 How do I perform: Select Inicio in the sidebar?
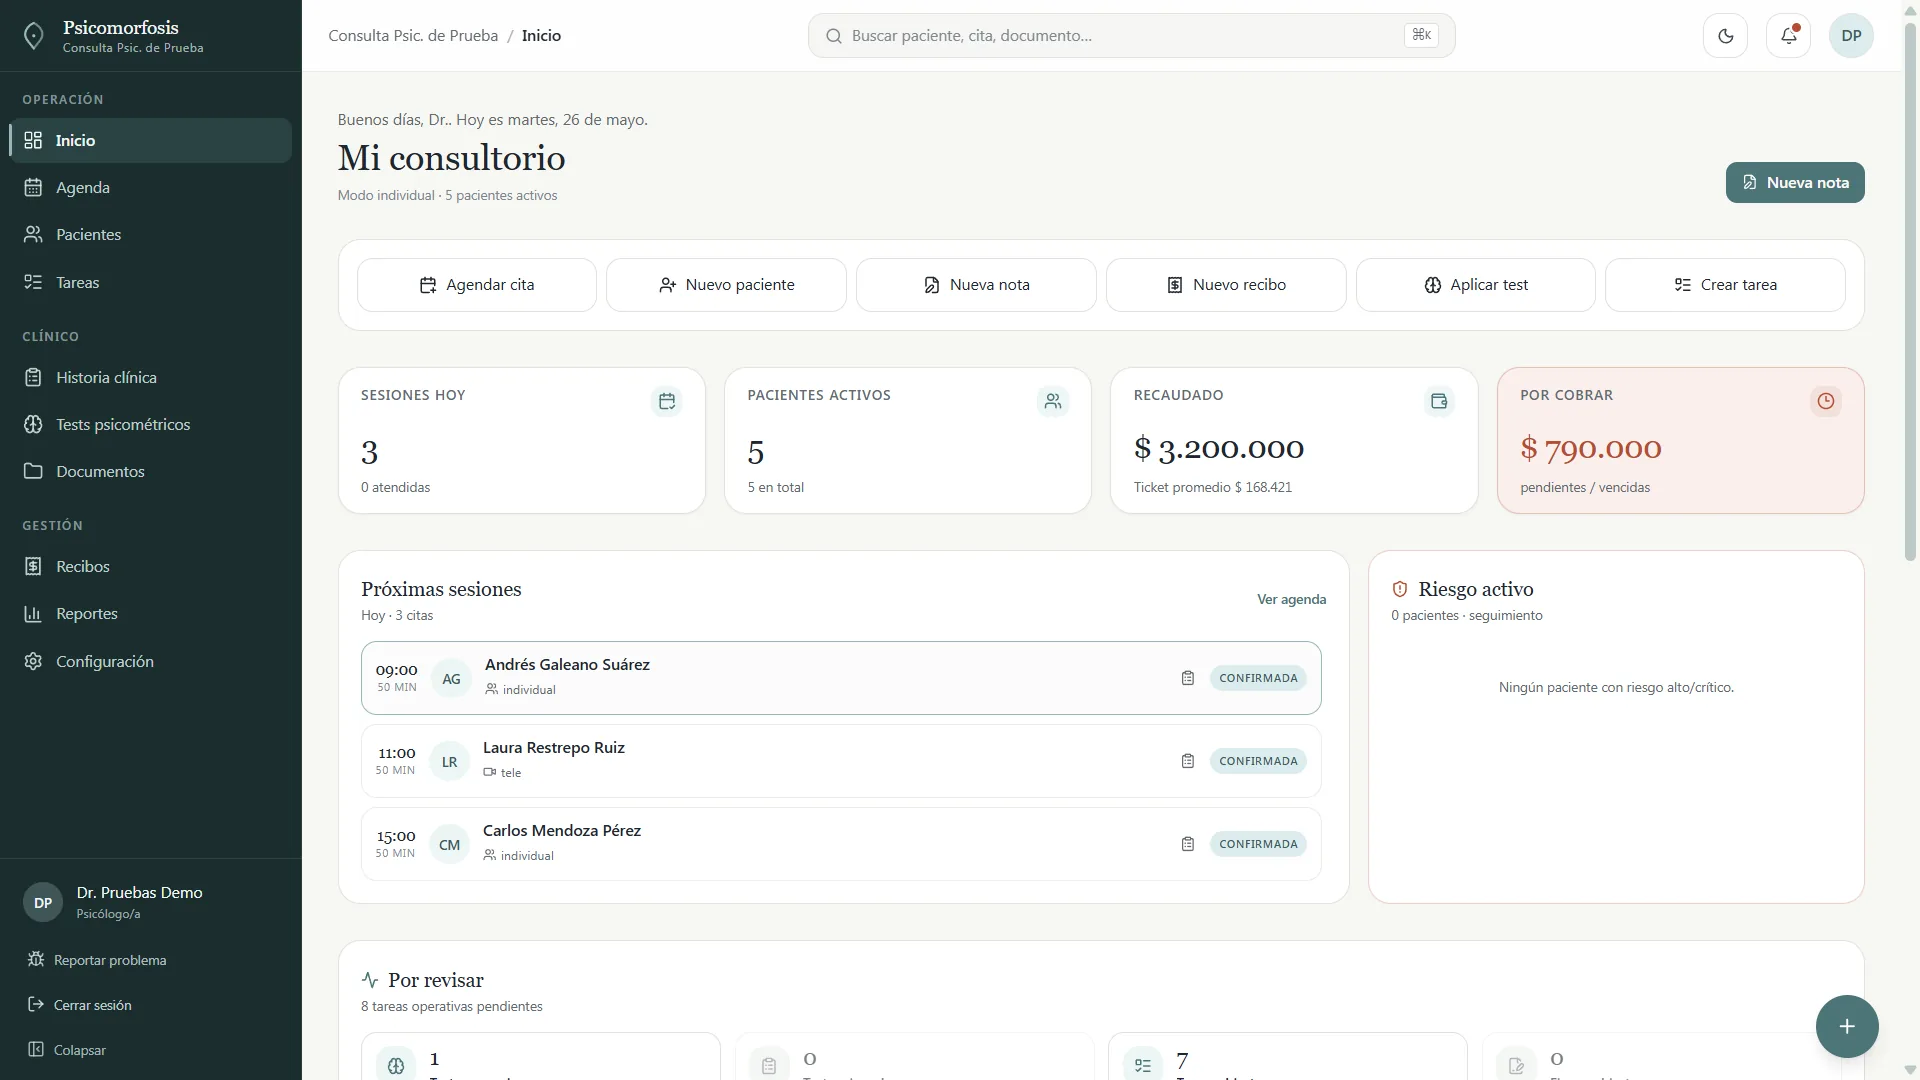(x=151, y=141)
